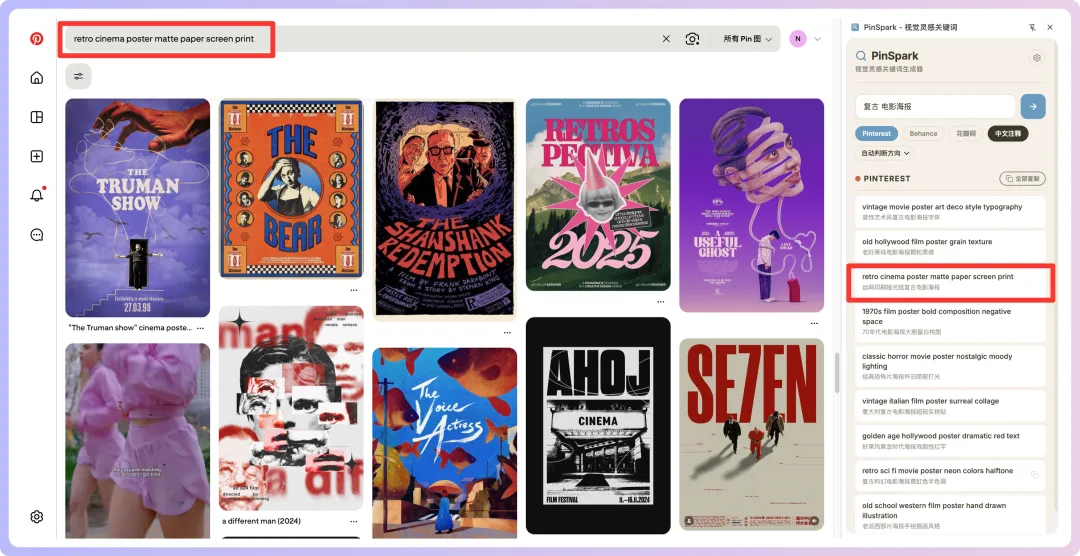Viewport: 1080px width, 556px height.
Task: Select keyword "vintage movie poster art deco style typography"
Action: click(x=951, y=212)
